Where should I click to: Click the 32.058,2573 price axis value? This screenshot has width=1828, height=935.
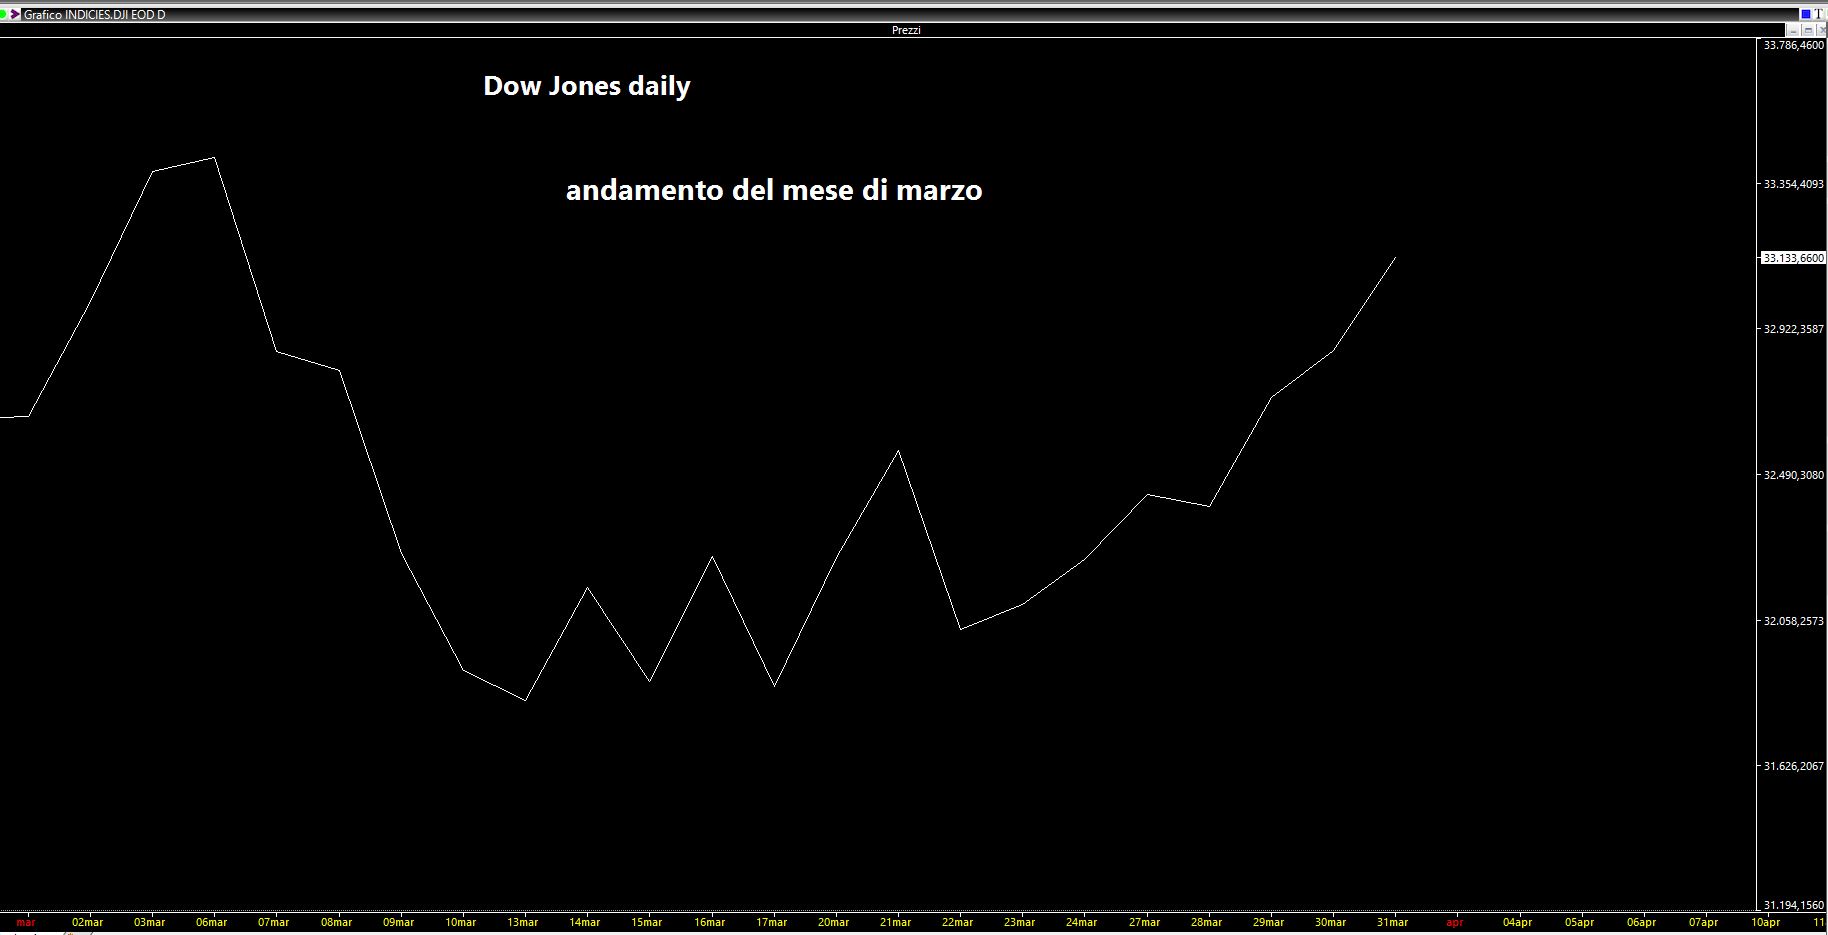[x=1794, y=621]
